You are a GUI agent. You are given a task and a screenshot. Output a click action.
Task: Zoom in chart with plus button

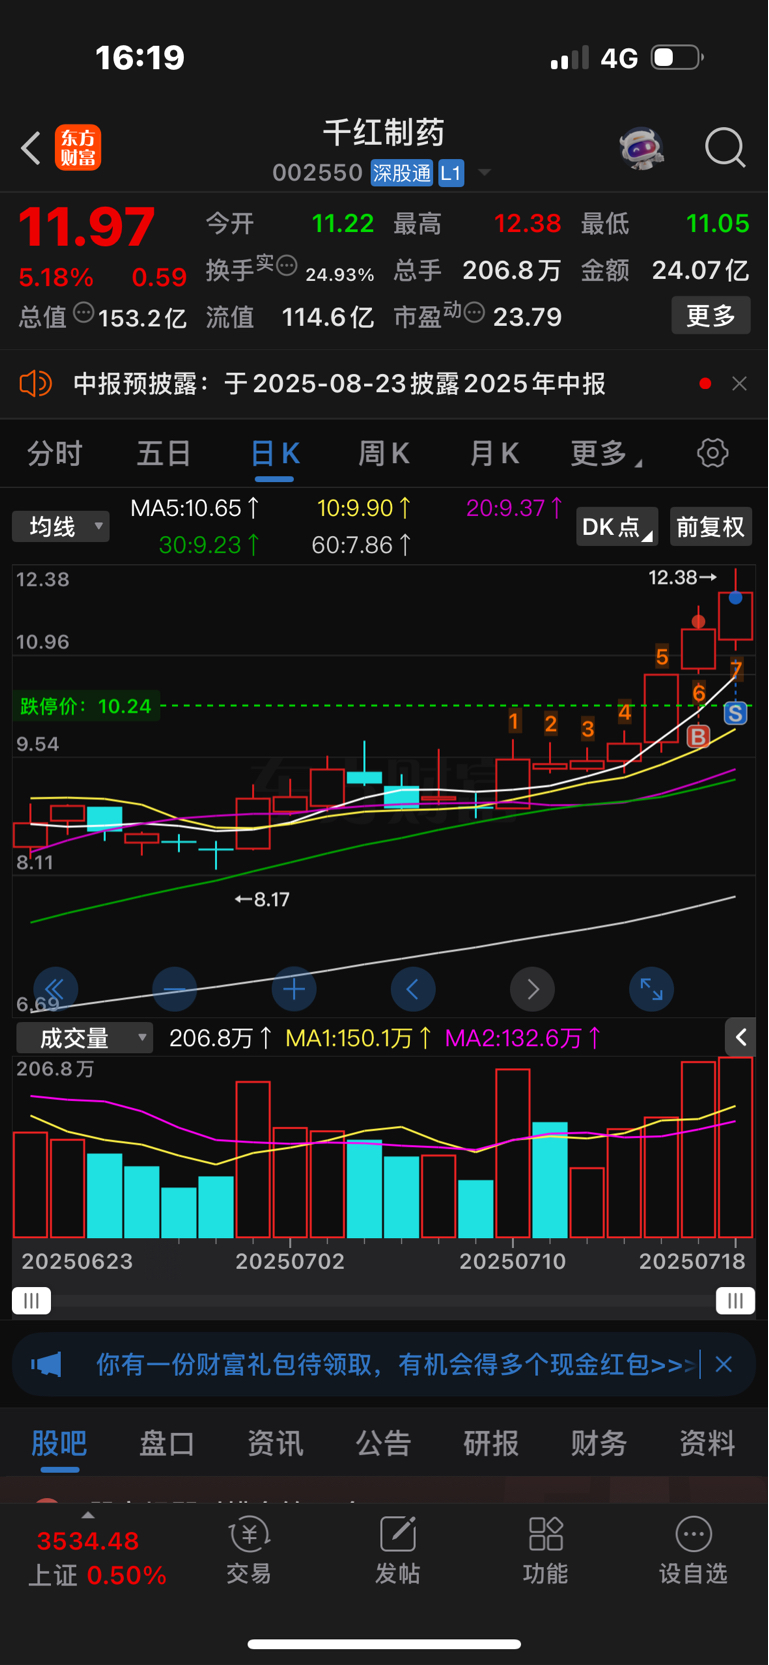click(294, 990)
